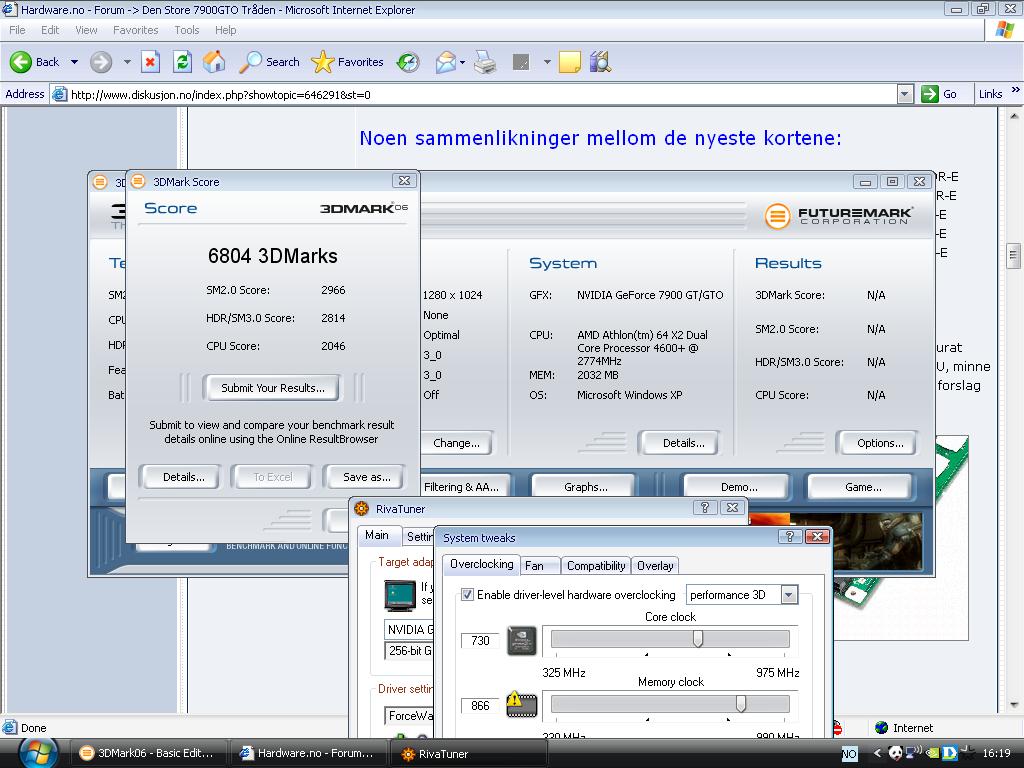Toggle Enable driver-level hardware overclocking checkbox
Screen dimensions: 1024x768
coord(467,594)
